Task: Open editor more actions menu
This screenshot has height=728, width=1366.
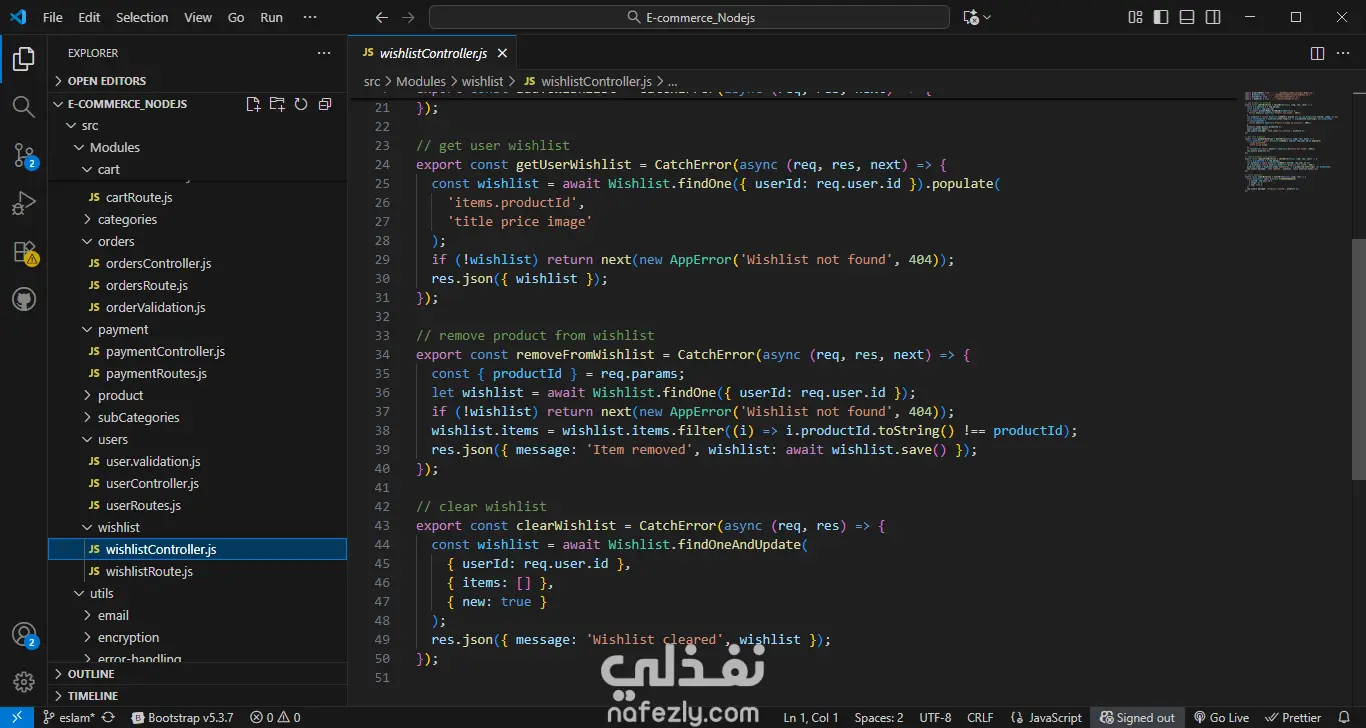Action: [x=1344, y=53]
